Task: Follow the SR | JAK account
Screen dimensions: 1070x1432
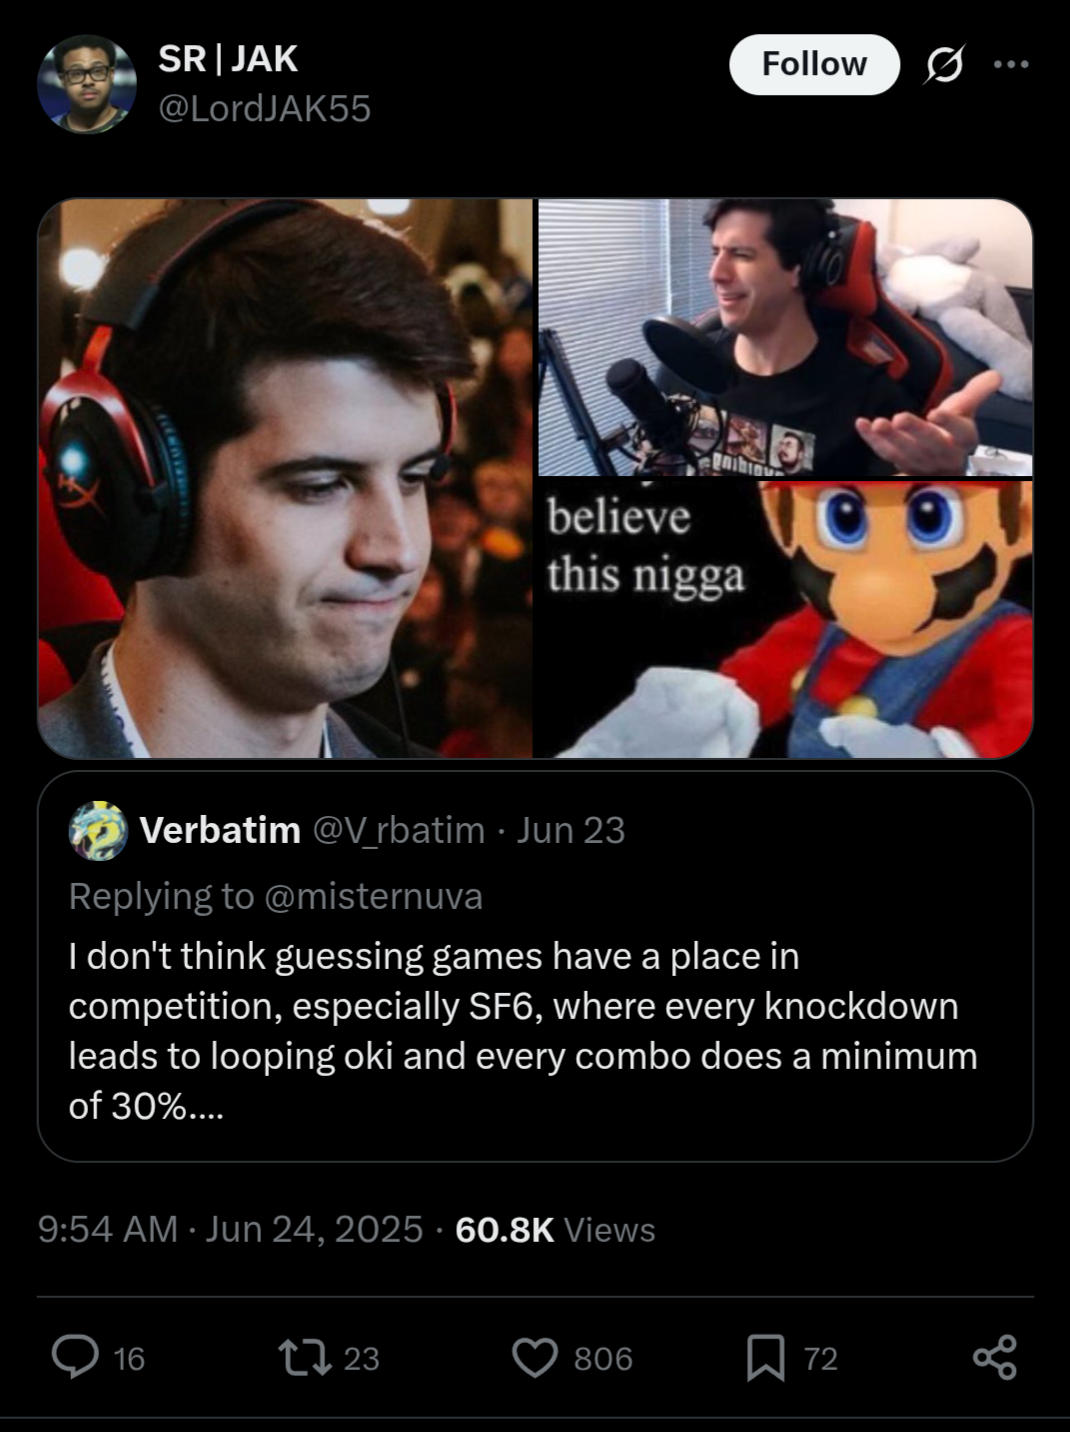Action: 814,64
